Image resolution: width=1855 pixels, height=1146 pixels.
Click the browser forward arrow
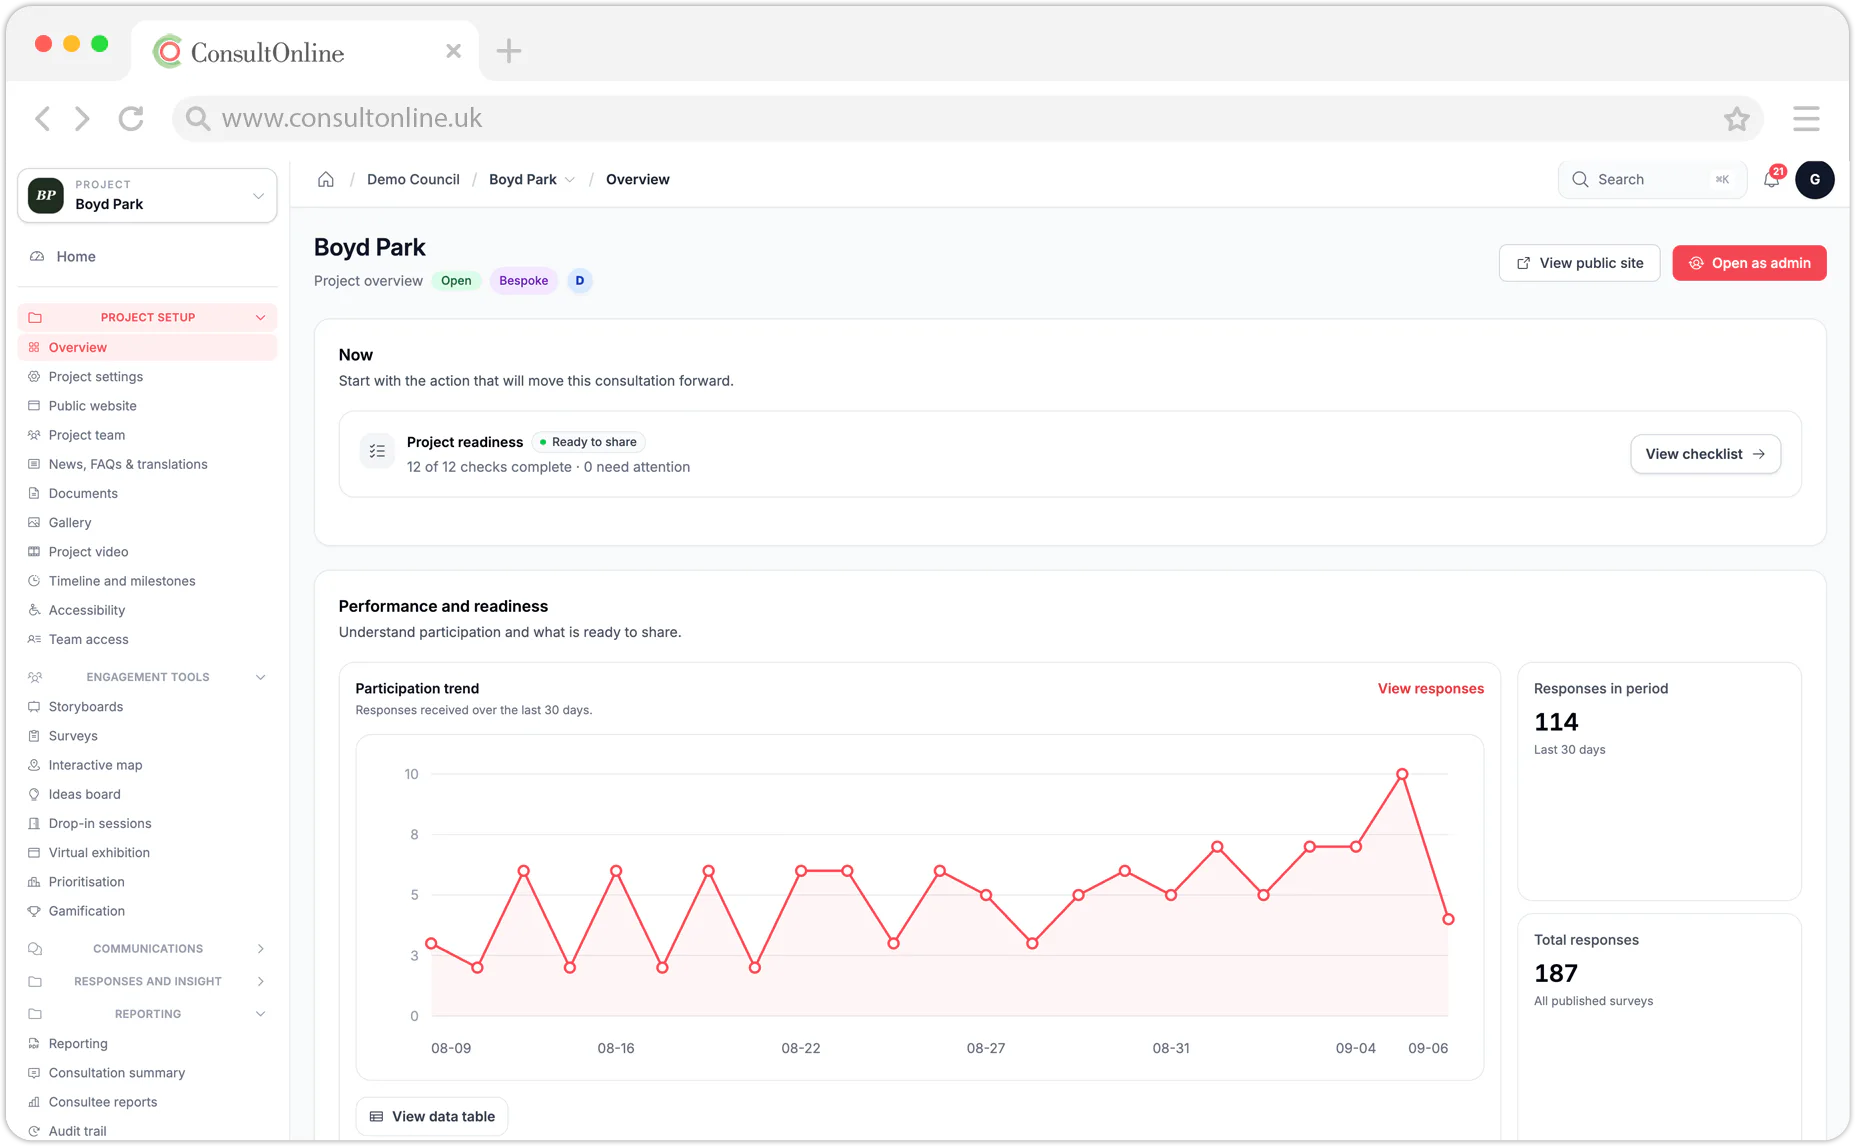[x=82, y=119]
